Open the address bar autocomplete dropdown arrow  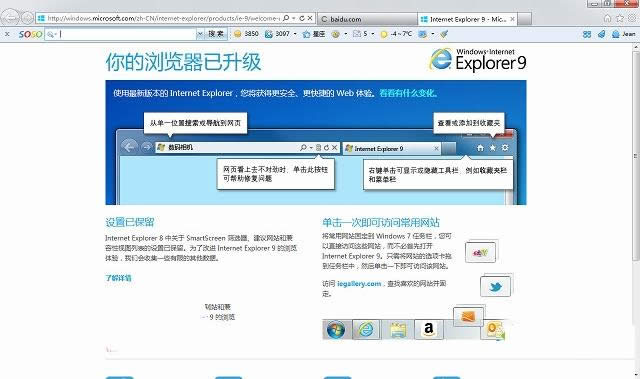(294, 18)
